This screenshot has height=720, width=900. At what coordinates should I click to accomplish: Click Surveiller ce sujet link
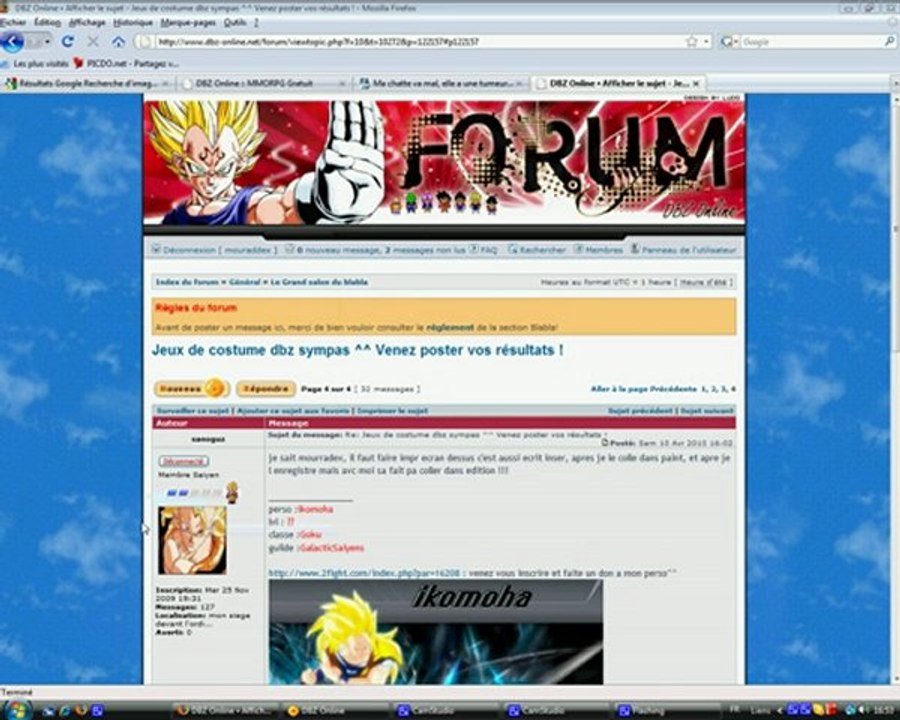pos(193,411)
